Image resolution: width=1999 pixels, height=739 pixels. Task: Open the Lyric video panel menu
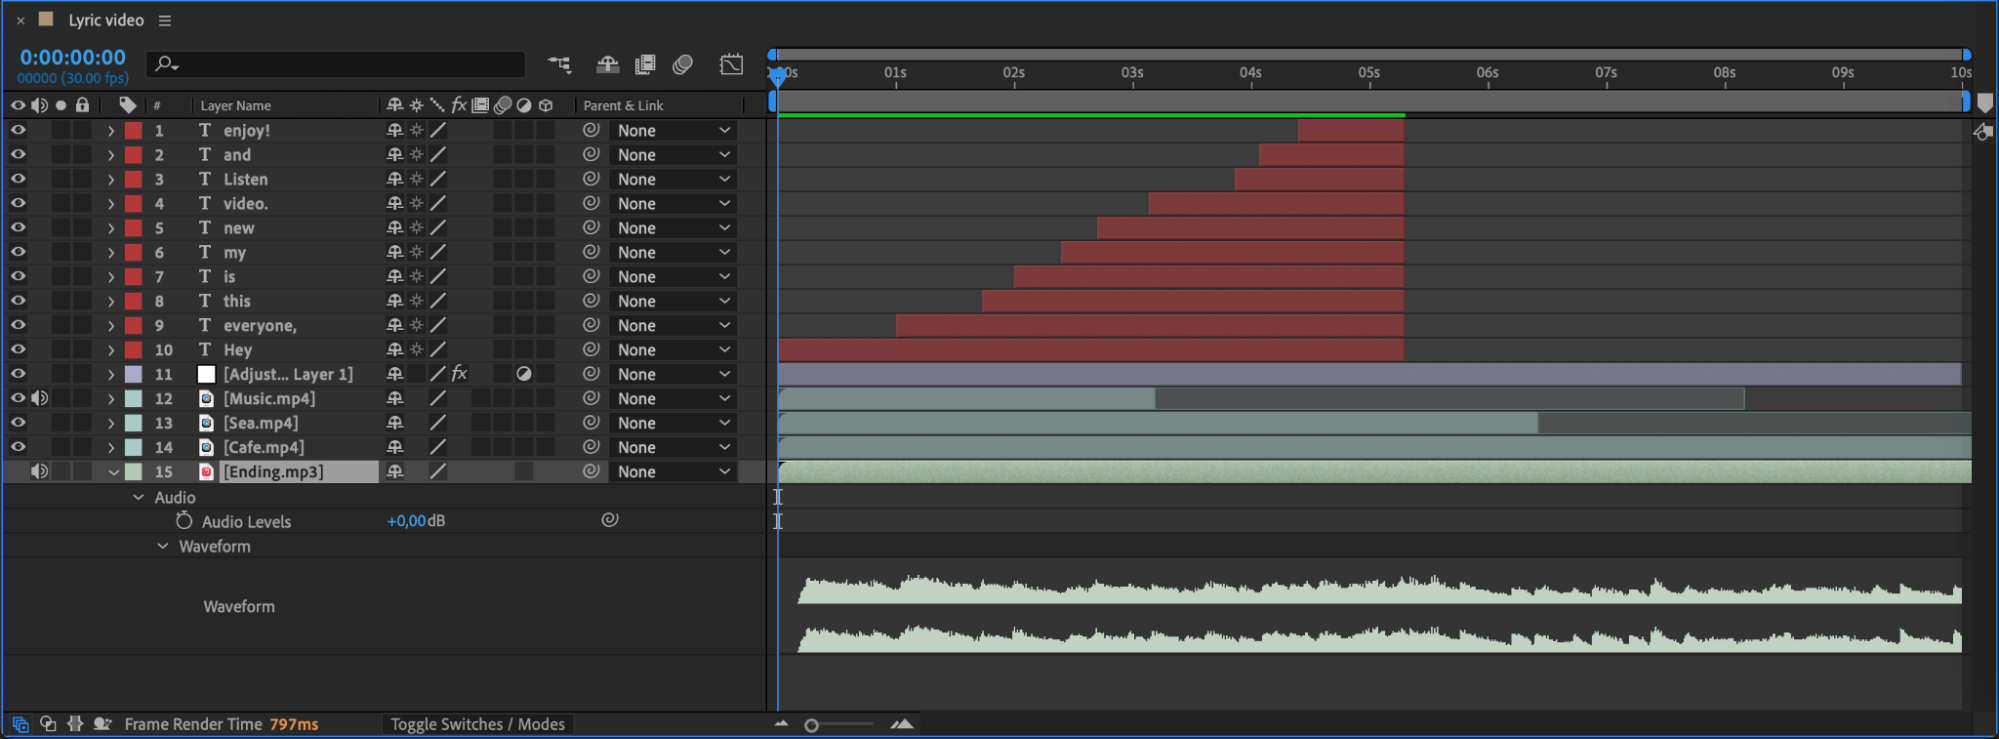tap(165, 20)
